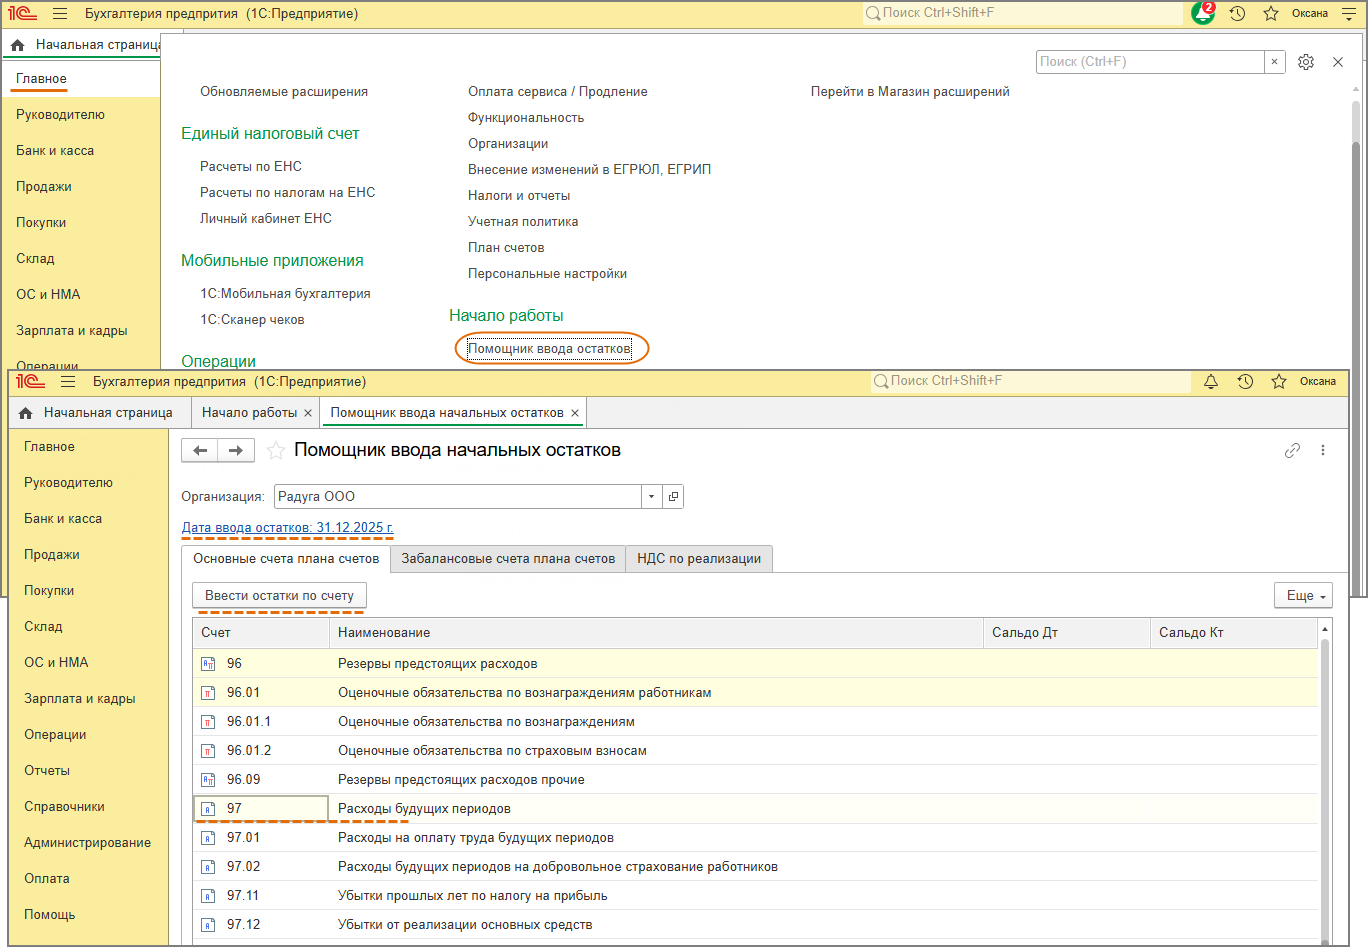Open history icon in the lower window header
Screen dimensions: 1368x949
click(x=1245, y=382)
